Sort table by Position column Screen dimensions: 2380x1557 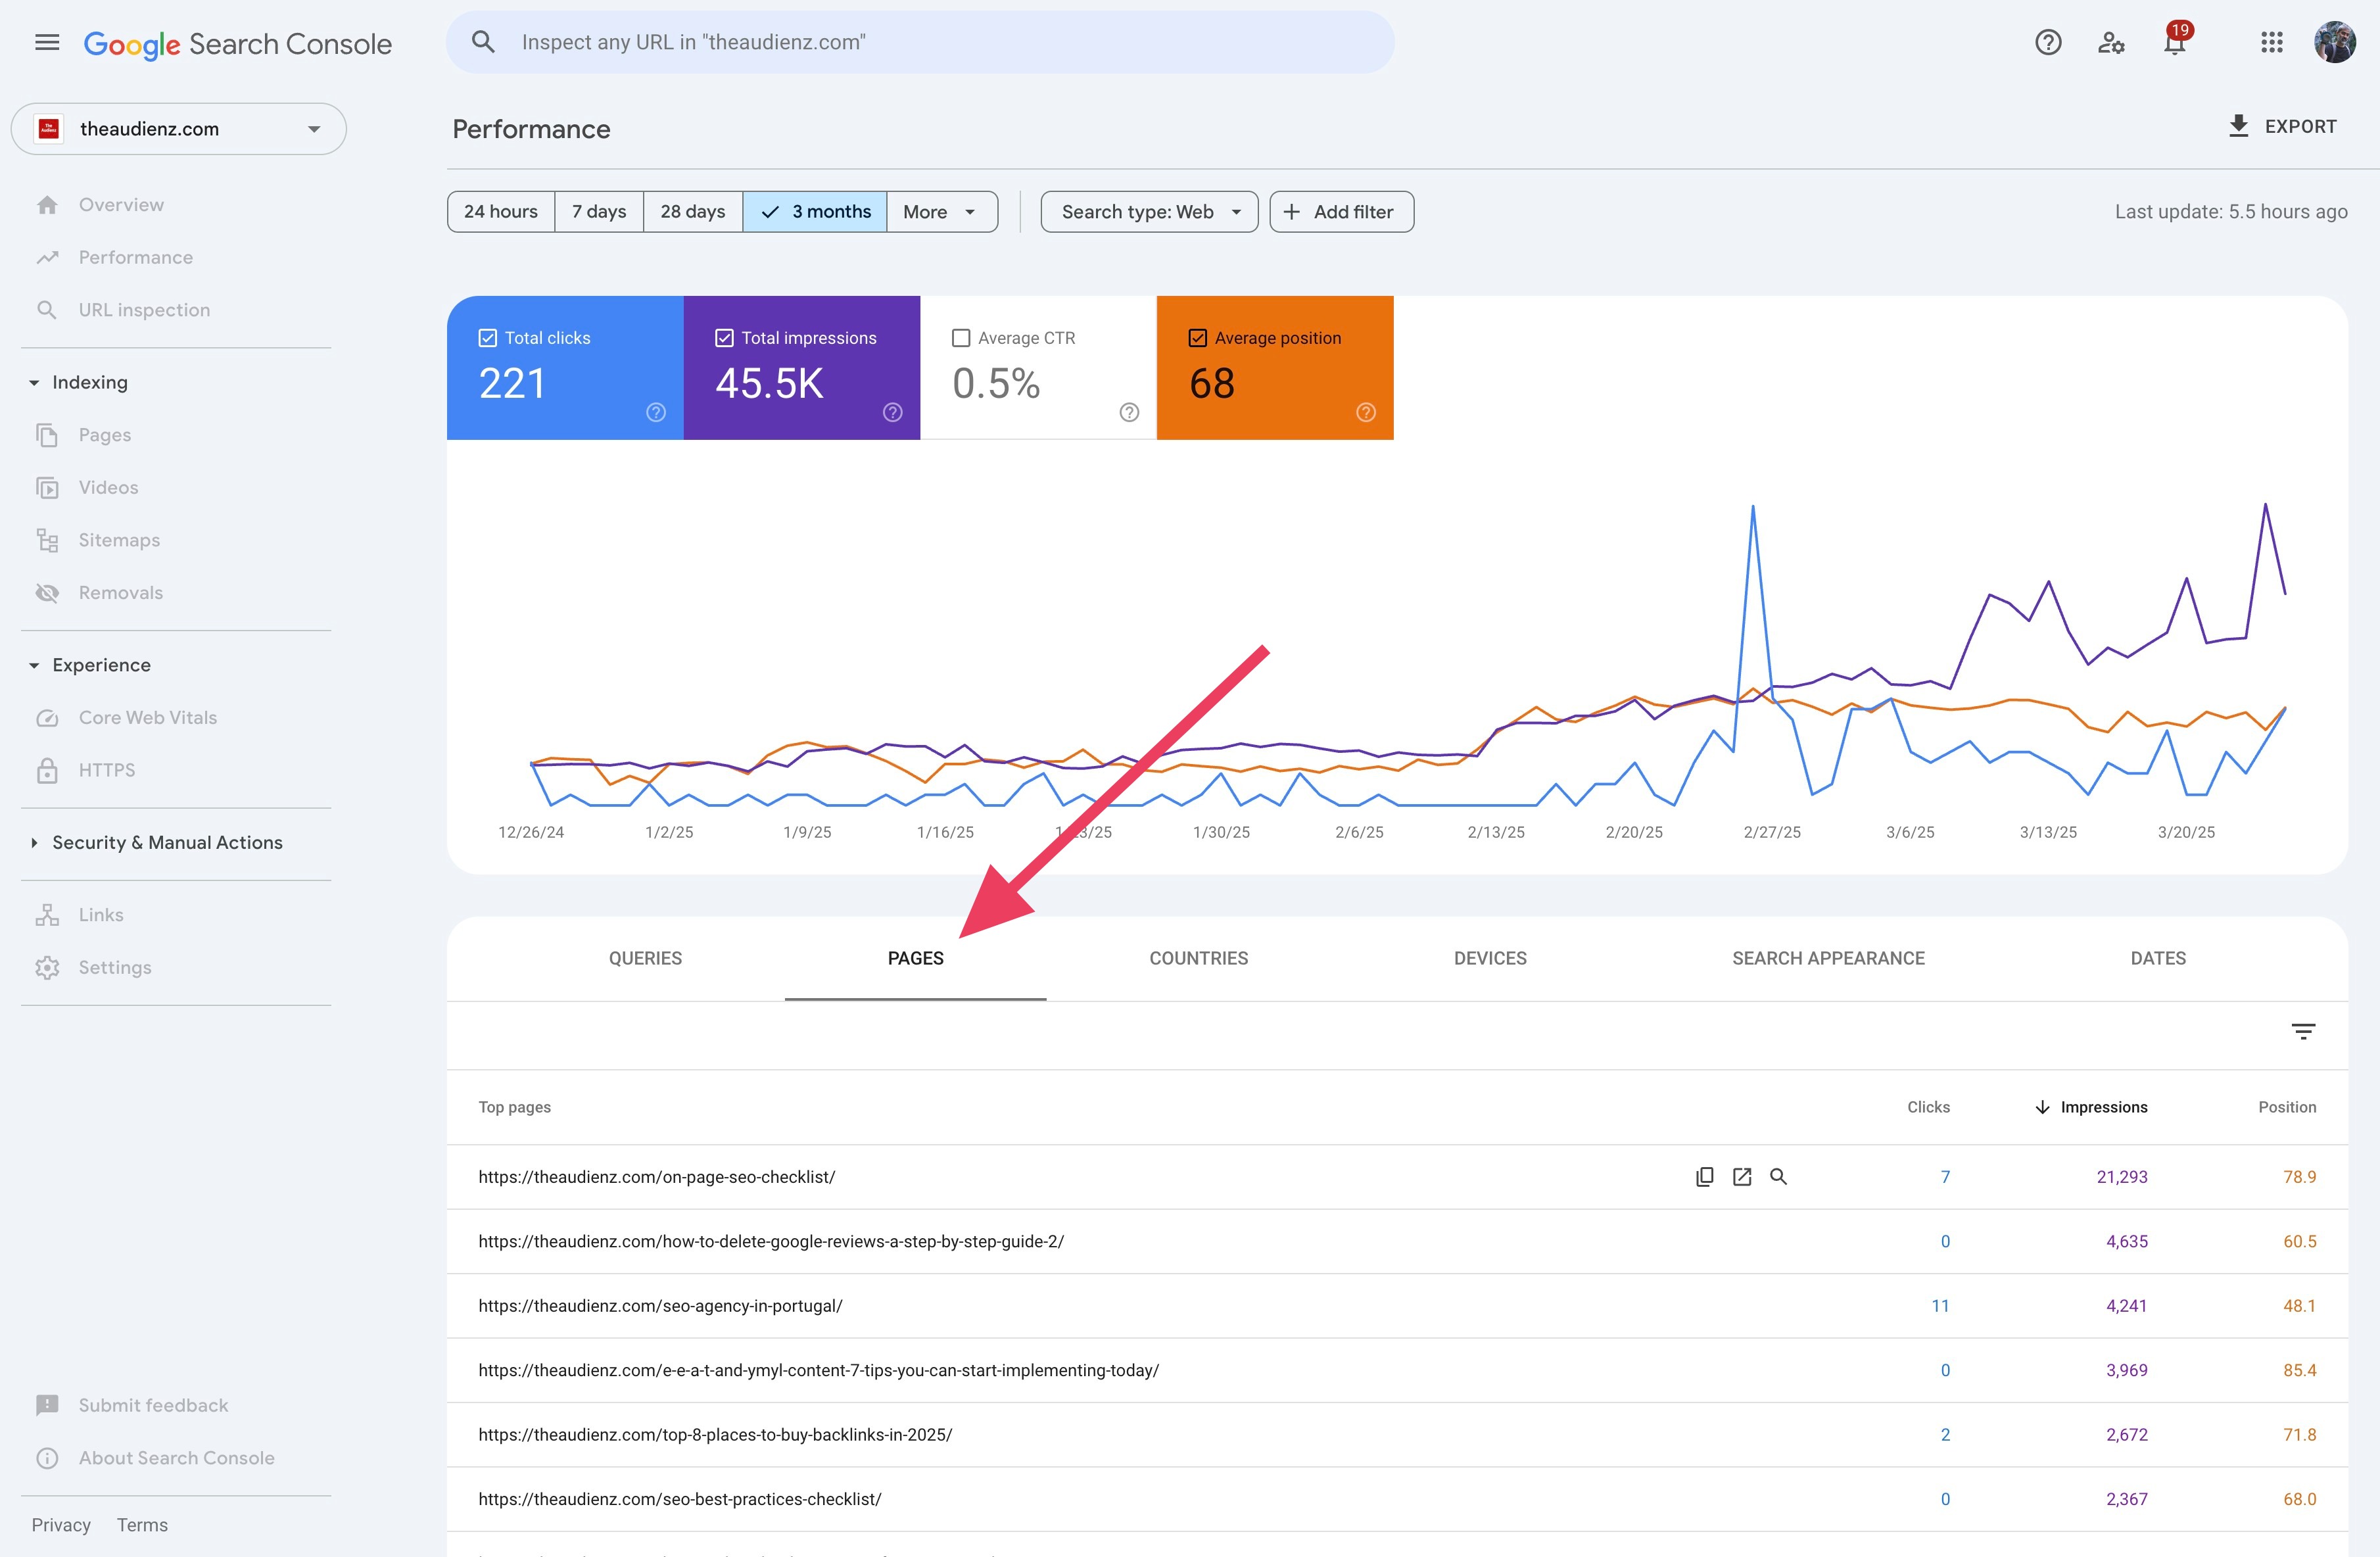(x=2287, y=1107)
